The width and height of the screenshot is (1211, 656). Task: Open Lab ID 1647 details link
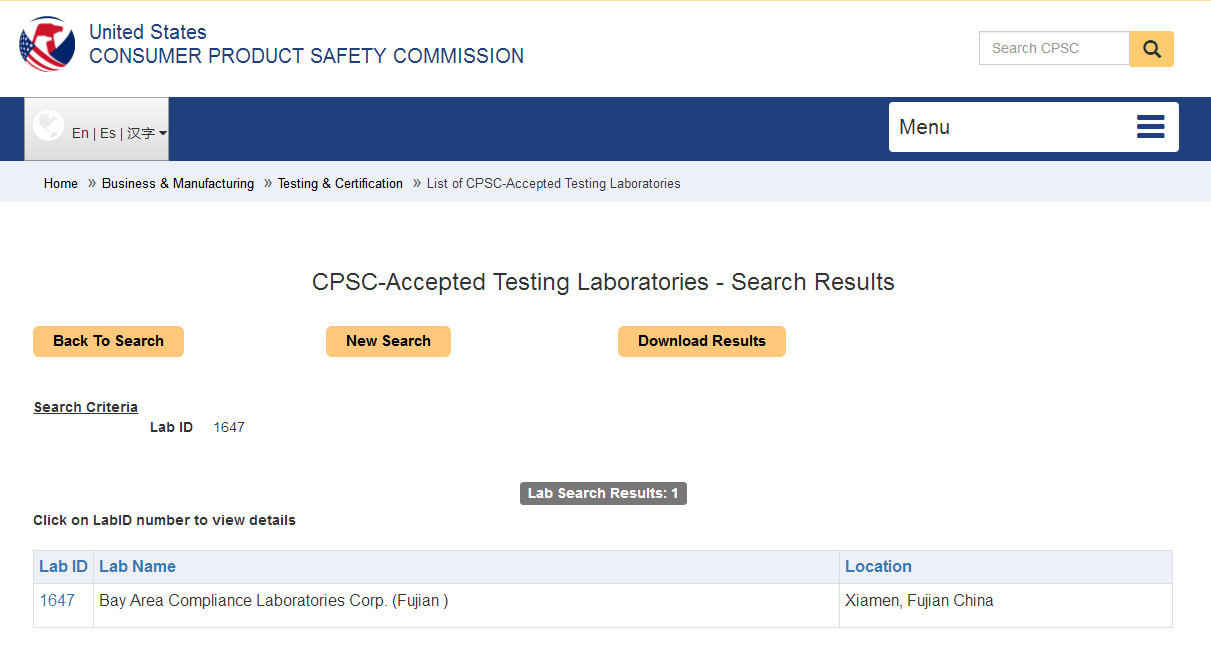[57, 601]
